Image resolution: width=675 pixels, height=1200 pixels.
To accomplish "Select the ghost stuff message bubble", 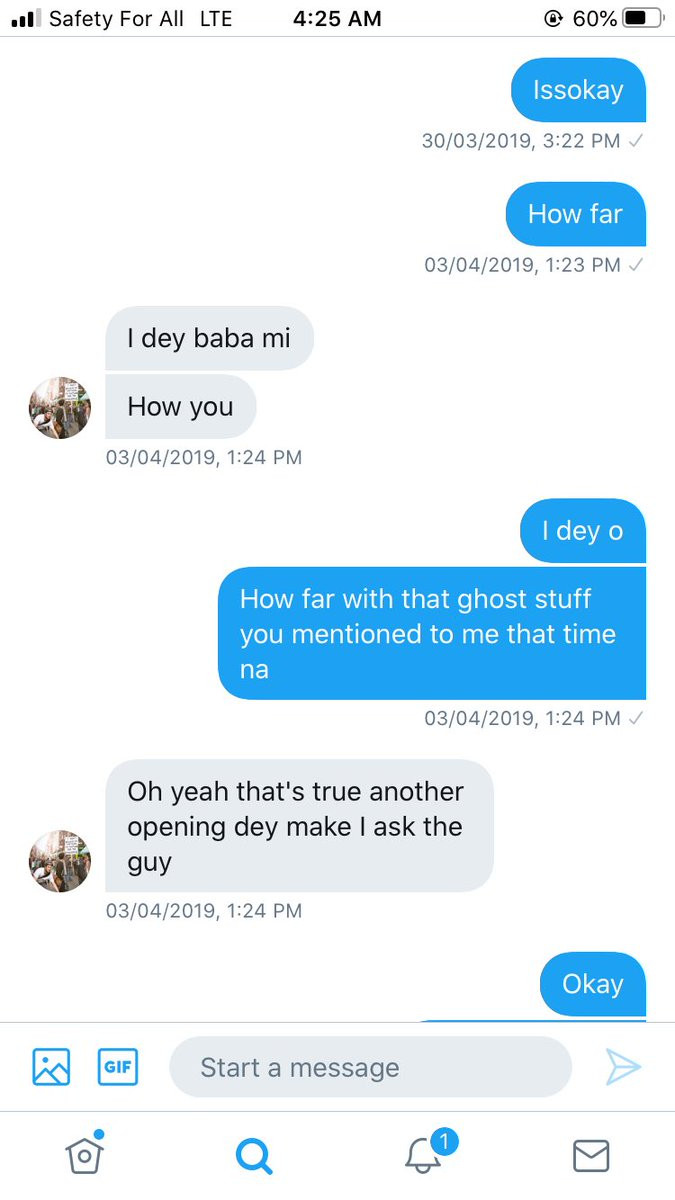I will 431,633.
